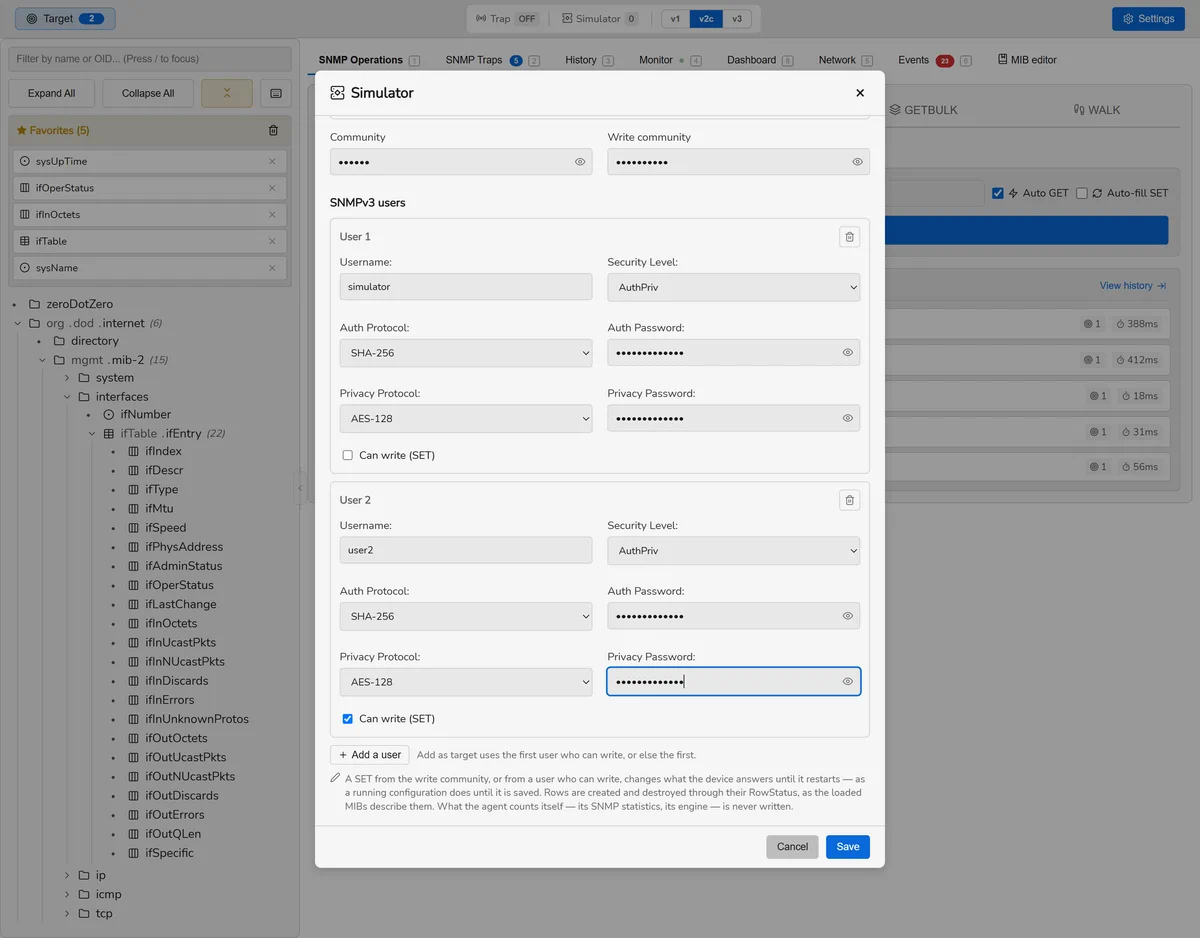Viewport: 1200px width, 938px height.
Task: Show User 2 Privacy Password
Action: click(x=847, y=682)
